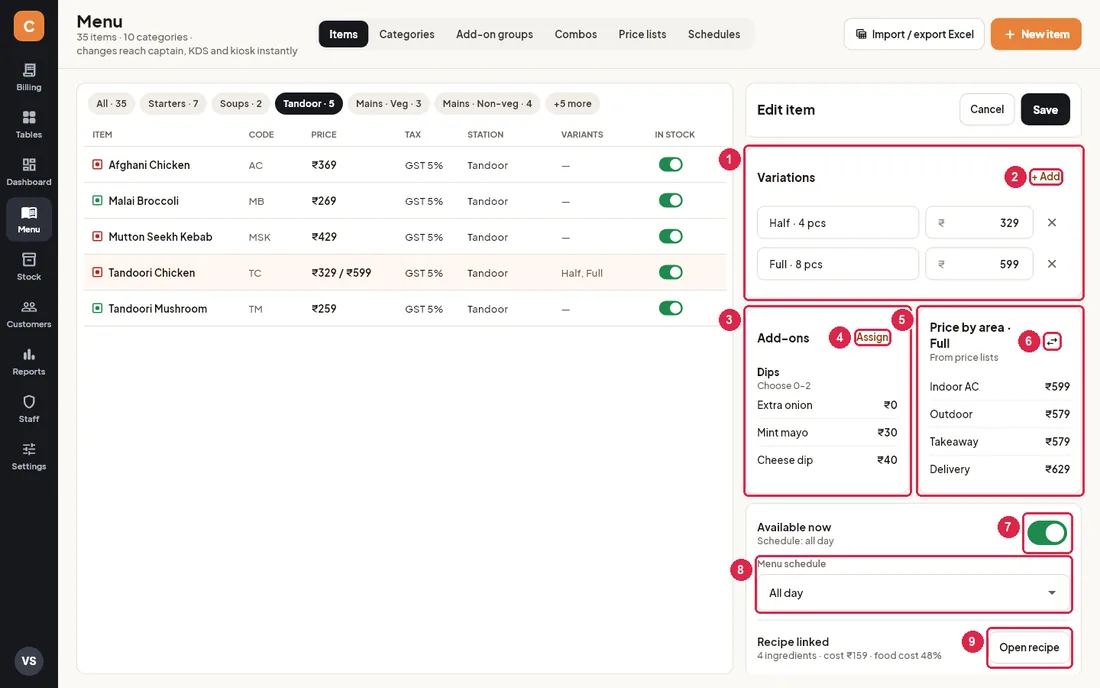
Task: Click the Indoor AC price row
Action: (x=1000, y=386)
